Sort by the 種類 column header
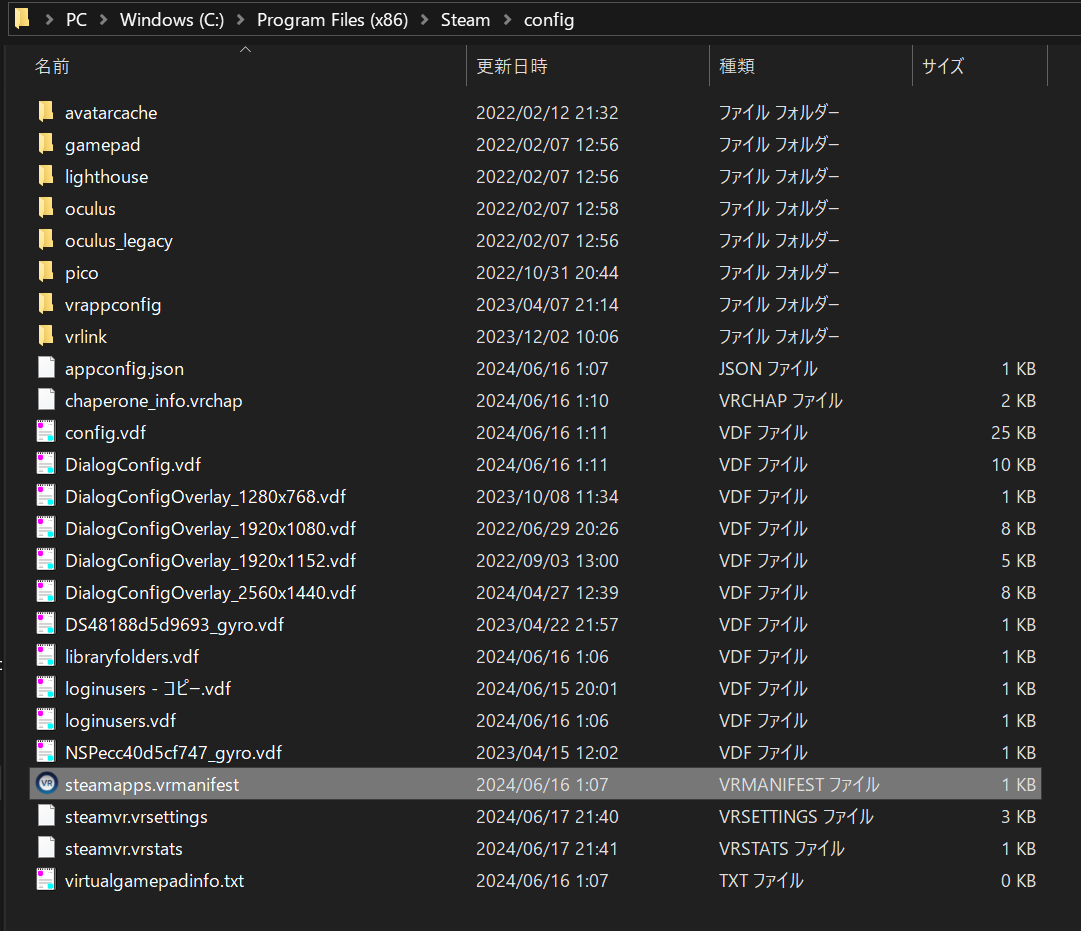This screenshot has width=1081, height=931. click(737, 66)
